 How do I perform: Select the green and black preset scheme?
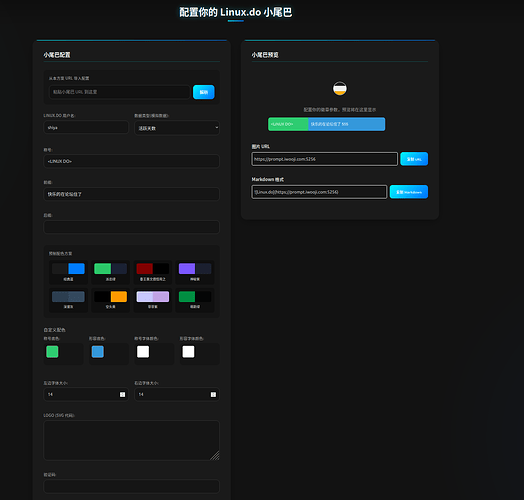tap(195, 300)
